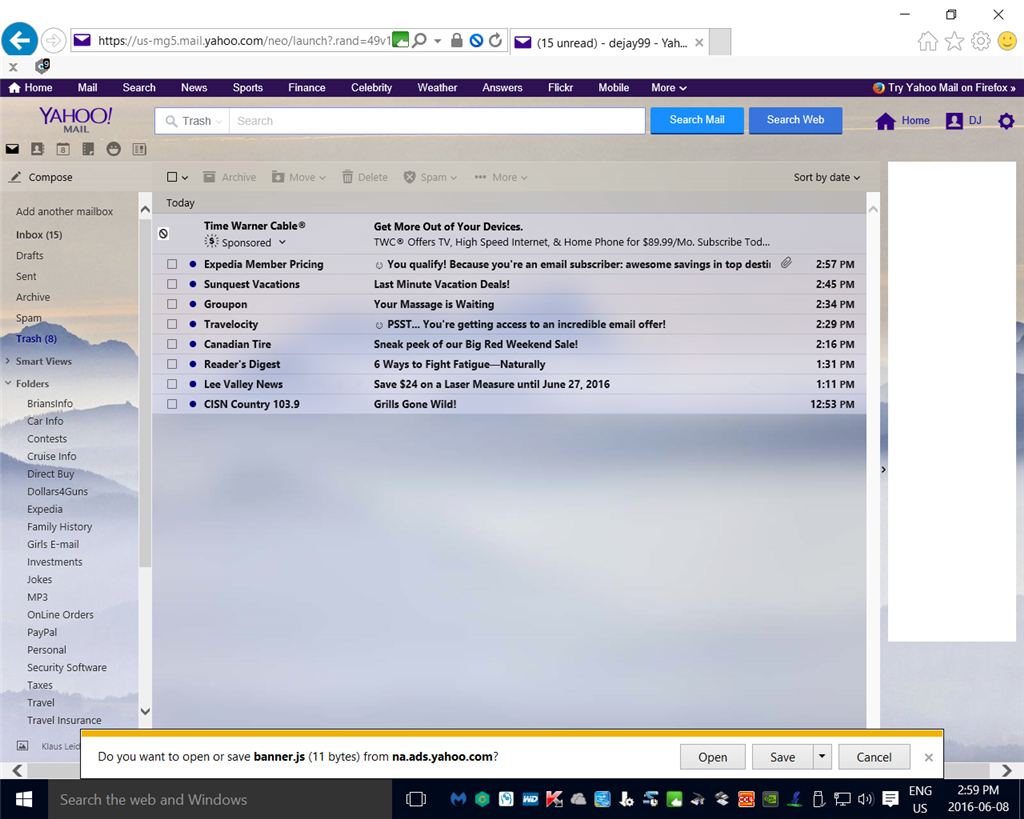Open Flickr in the Yahoo navigation bar

[560, 88]
